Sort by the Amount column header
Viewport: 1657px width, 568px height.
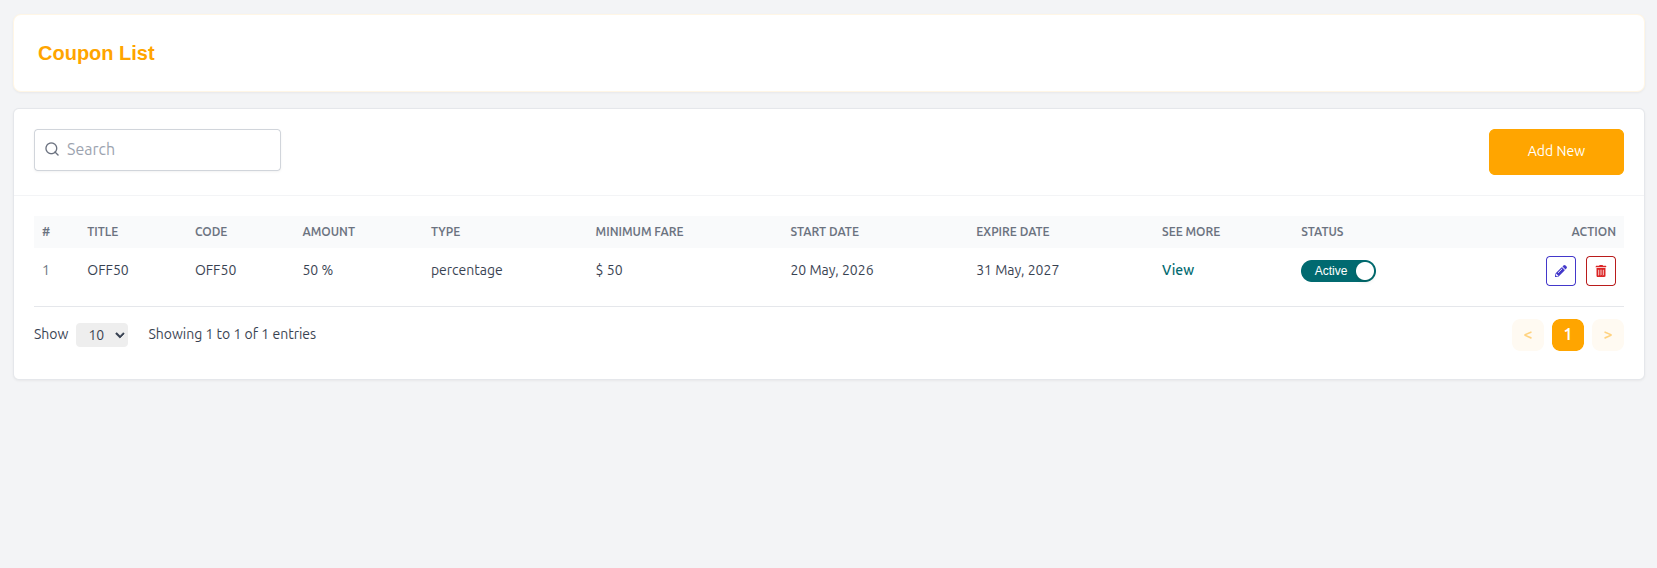[329, 232]
